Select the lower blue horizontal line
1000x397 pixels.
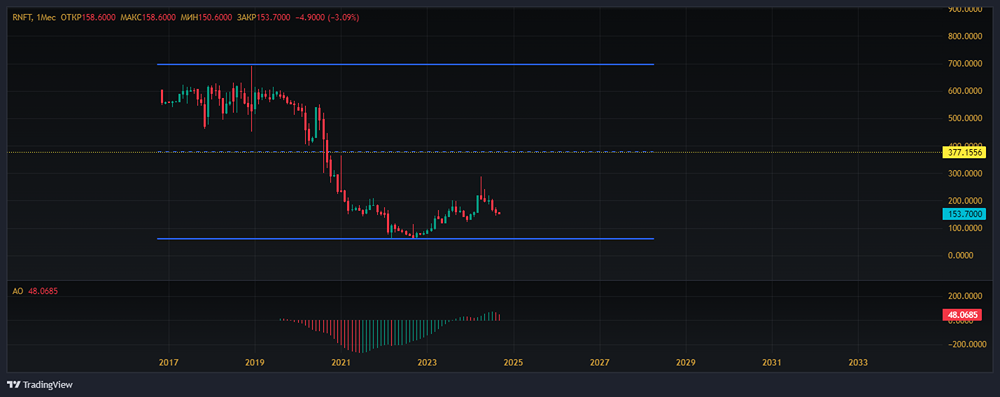(x=405, y=239)
